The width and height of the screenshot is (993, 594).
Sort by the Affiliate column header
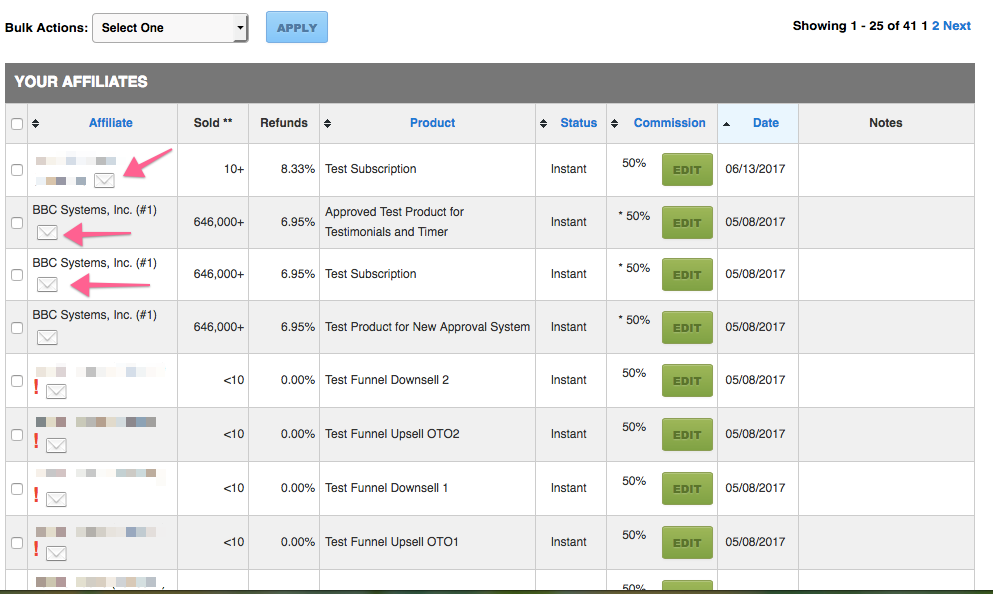(110, 123)
